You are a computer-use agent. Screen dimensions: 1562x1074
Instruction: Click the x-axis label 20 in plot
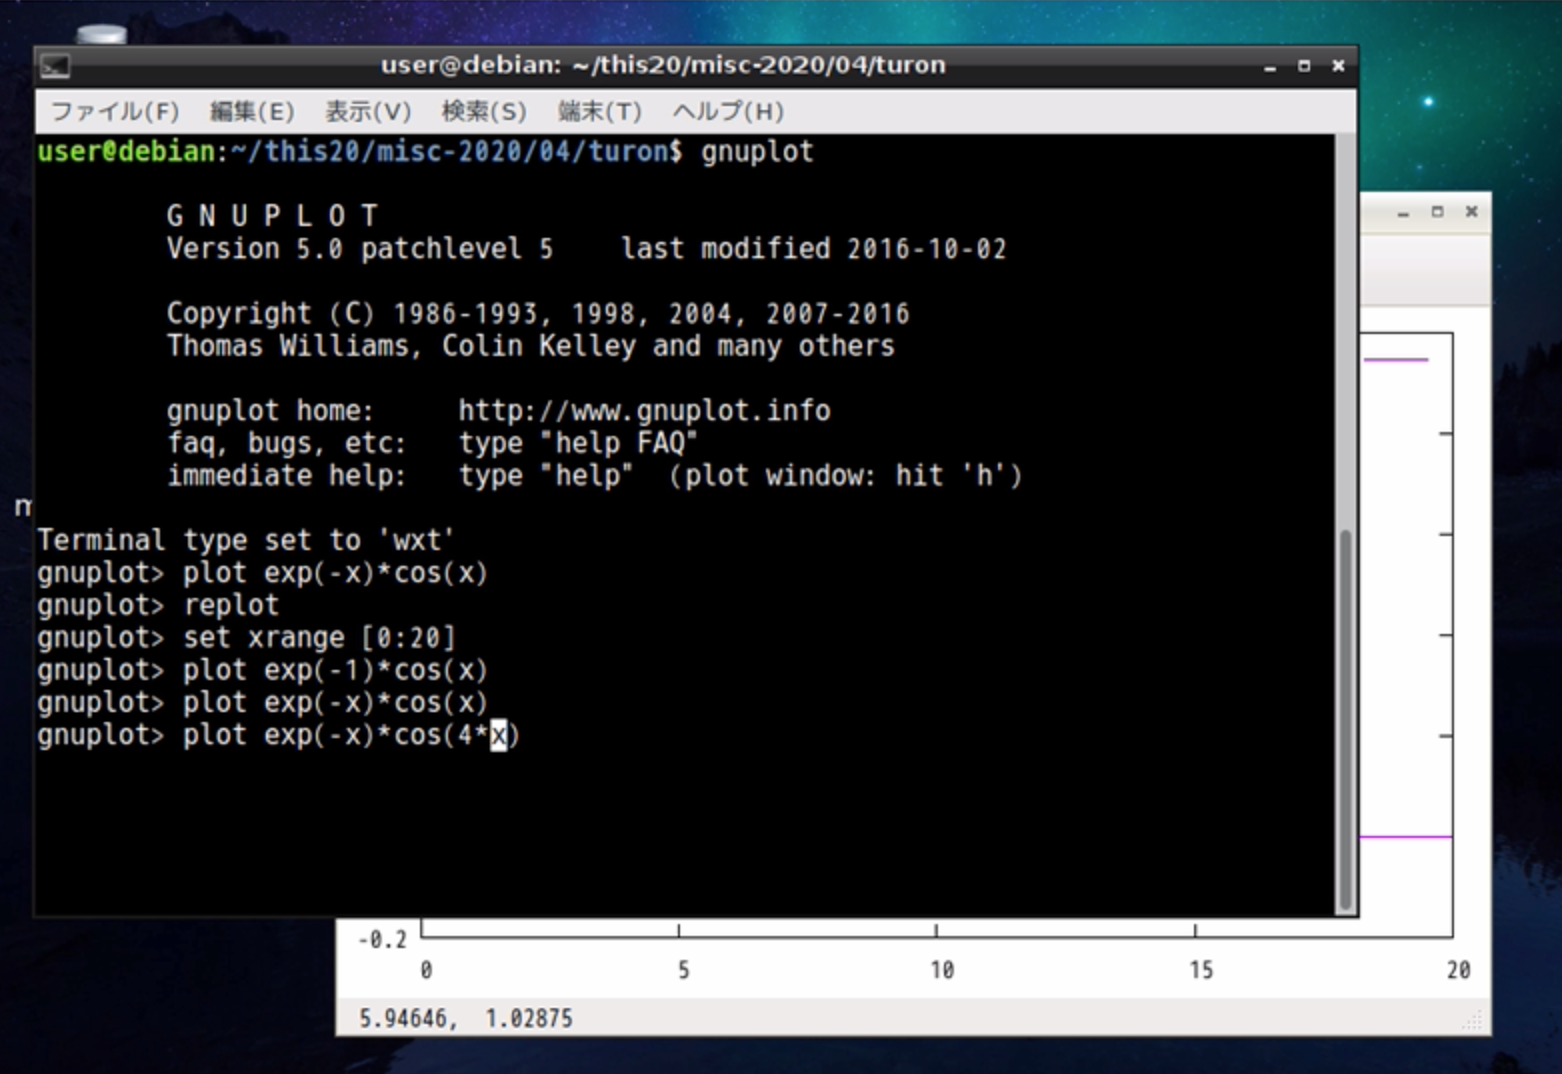coord(1458,970)
